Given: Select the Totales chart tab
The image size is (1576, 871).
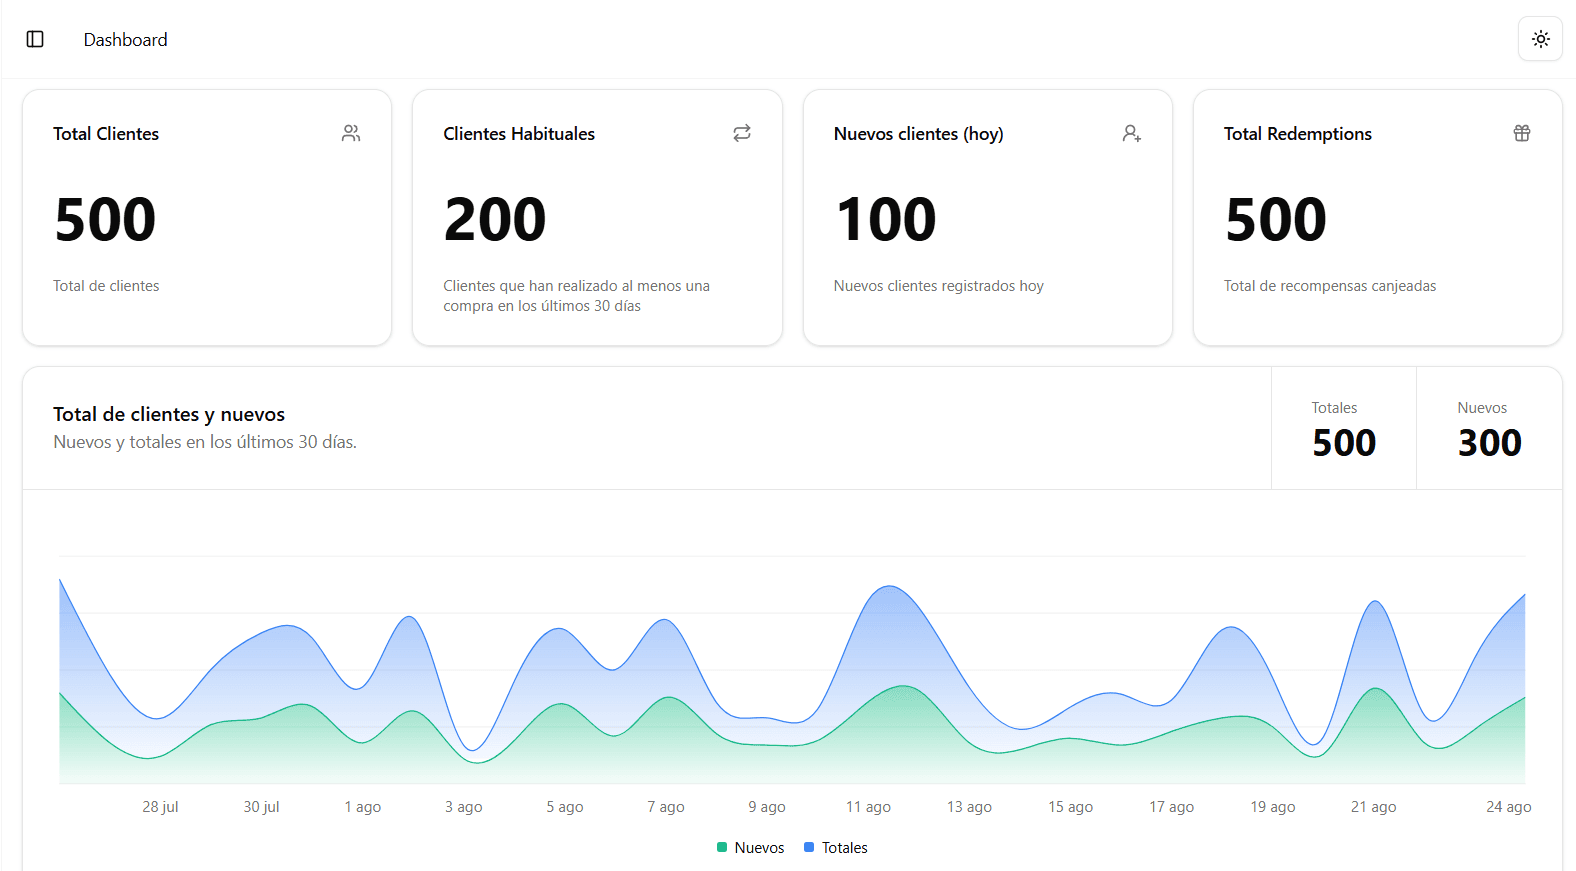Looking at the screenshot, I should [x=1343, y=428].
